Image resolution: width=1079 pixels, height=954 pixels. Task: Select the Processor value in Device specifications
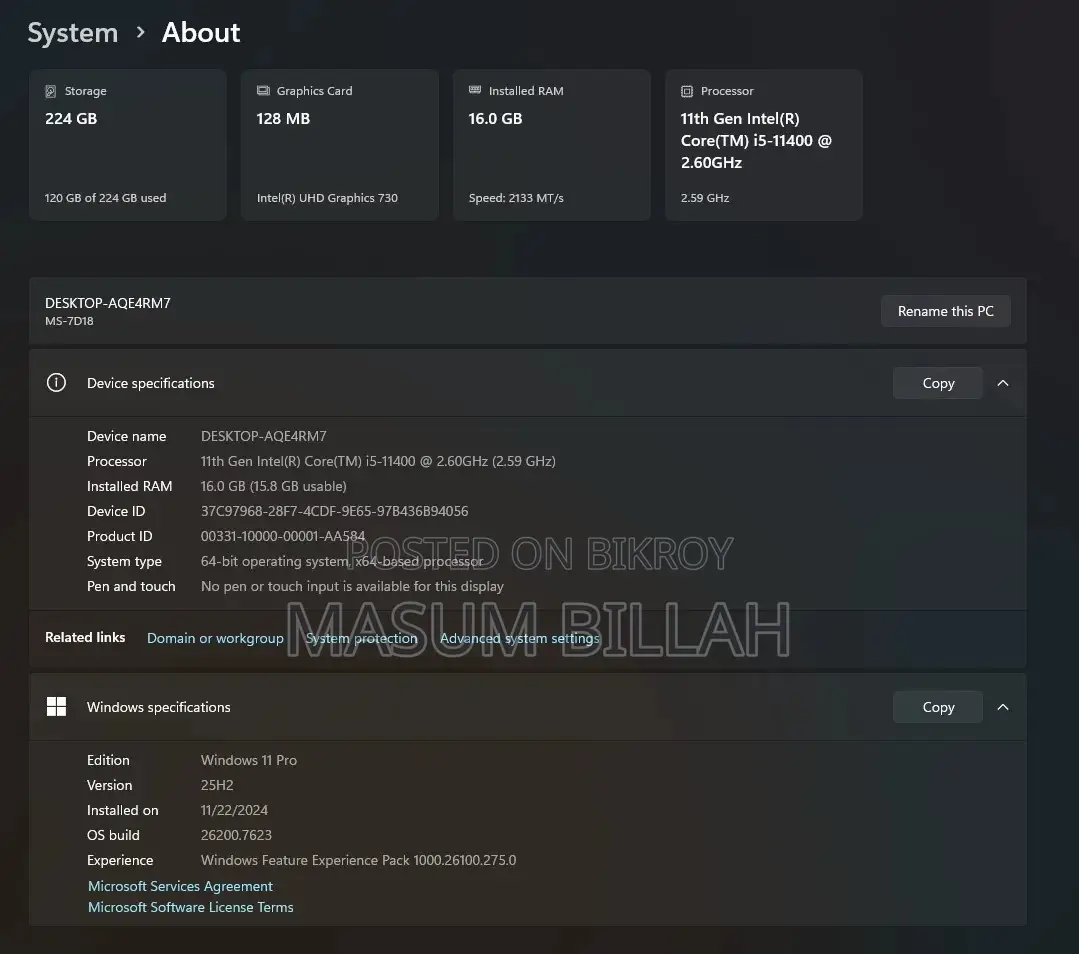tap(378, 461)
